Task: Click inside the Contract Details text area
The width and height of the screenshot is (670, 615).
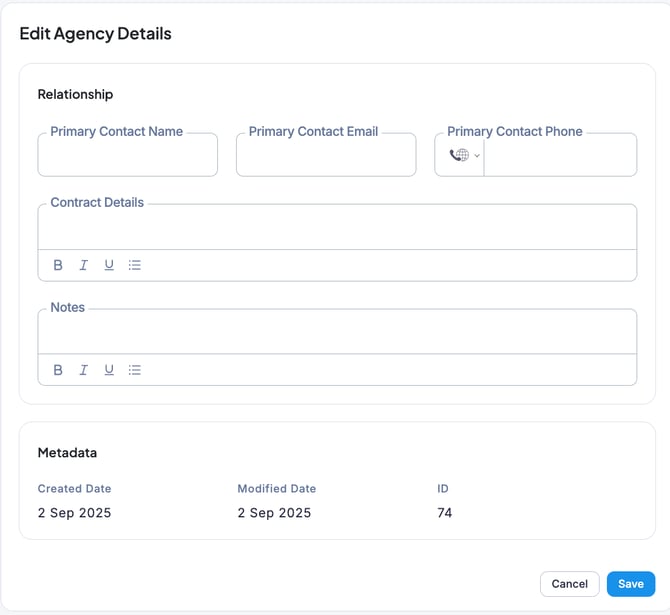Action: (x=337, y=229)
